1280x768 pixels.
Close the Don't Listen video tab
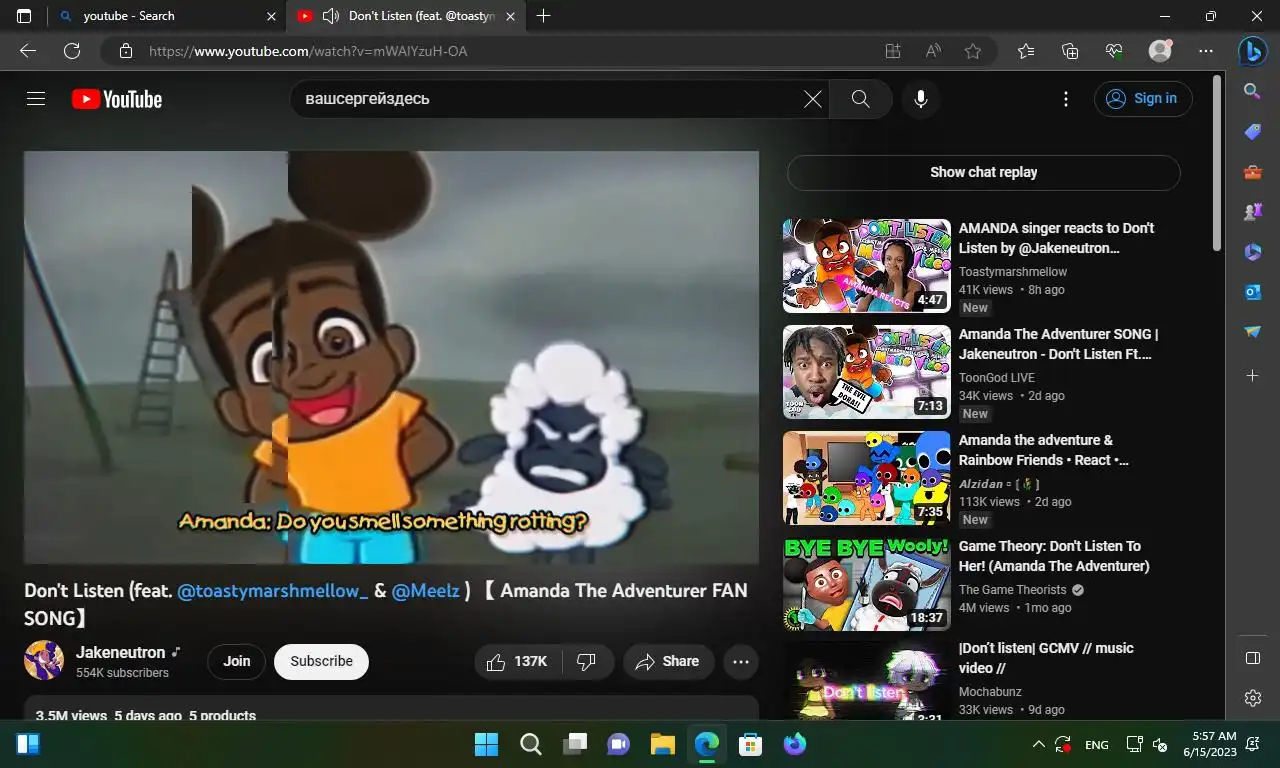(511, 16)
